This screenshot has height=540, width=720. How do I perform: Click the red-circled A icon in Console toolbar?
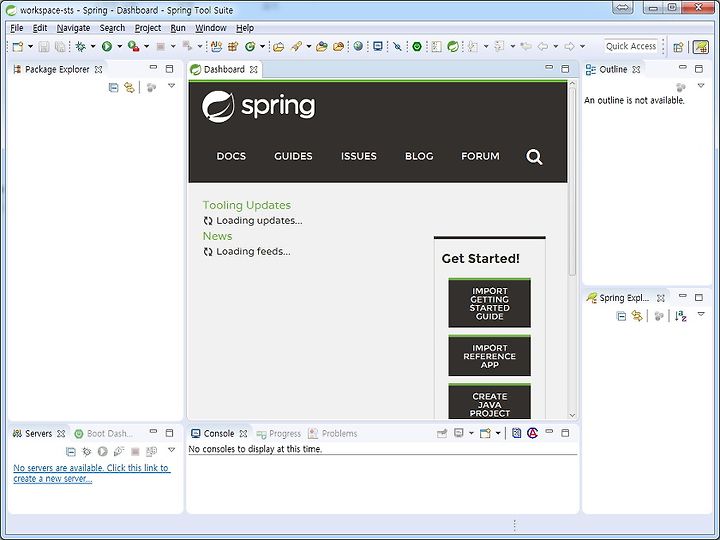532,433
